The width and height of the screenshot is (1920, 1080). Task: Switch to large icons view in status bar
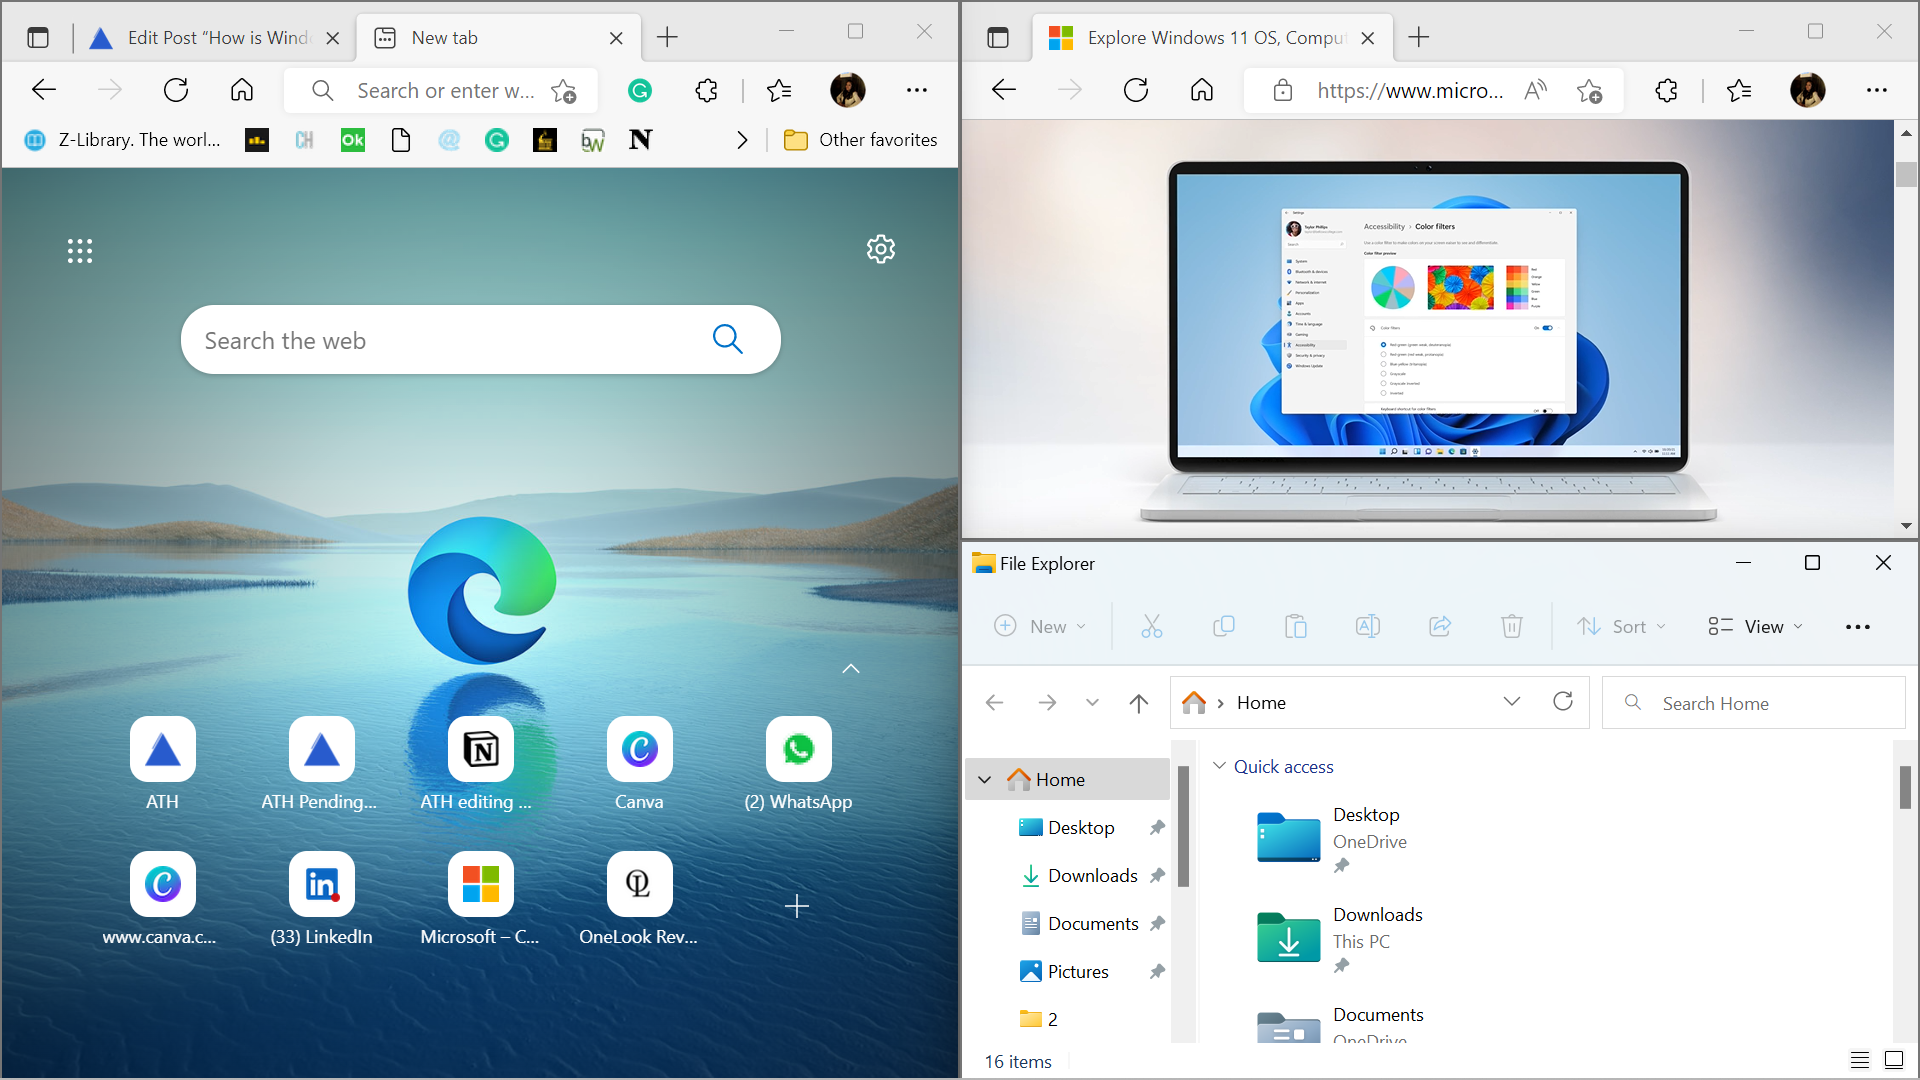(1894, 1060)
